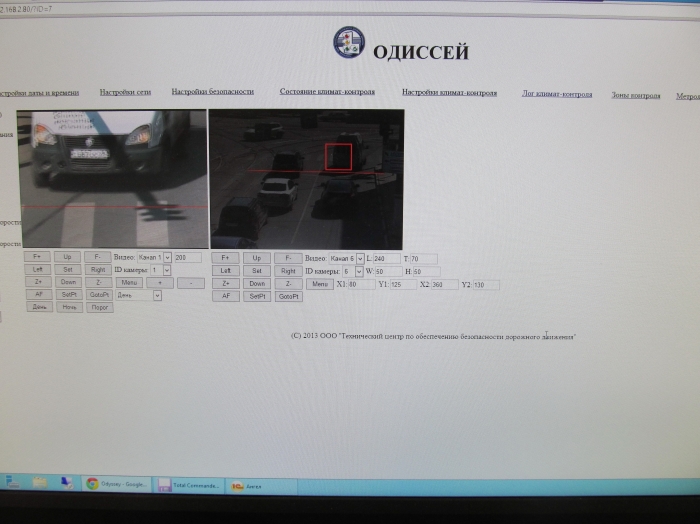Focus the W field with 50
Screen dimensions: 700x524
(388, 271)
